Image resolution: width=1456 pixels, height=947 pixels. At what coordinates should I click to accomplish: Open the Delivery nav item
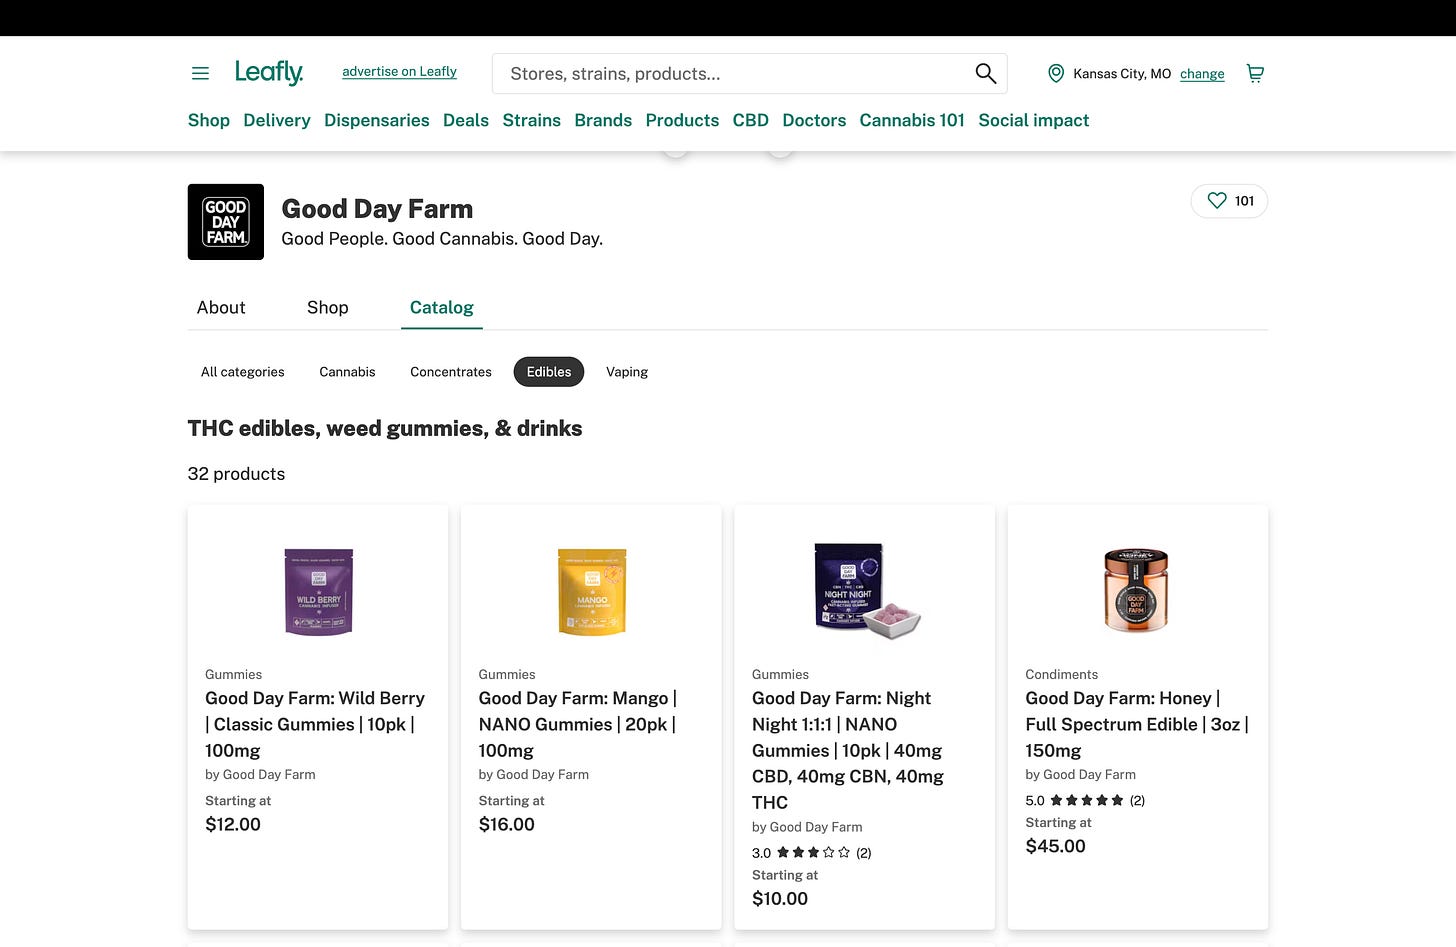tap(277, 120)
